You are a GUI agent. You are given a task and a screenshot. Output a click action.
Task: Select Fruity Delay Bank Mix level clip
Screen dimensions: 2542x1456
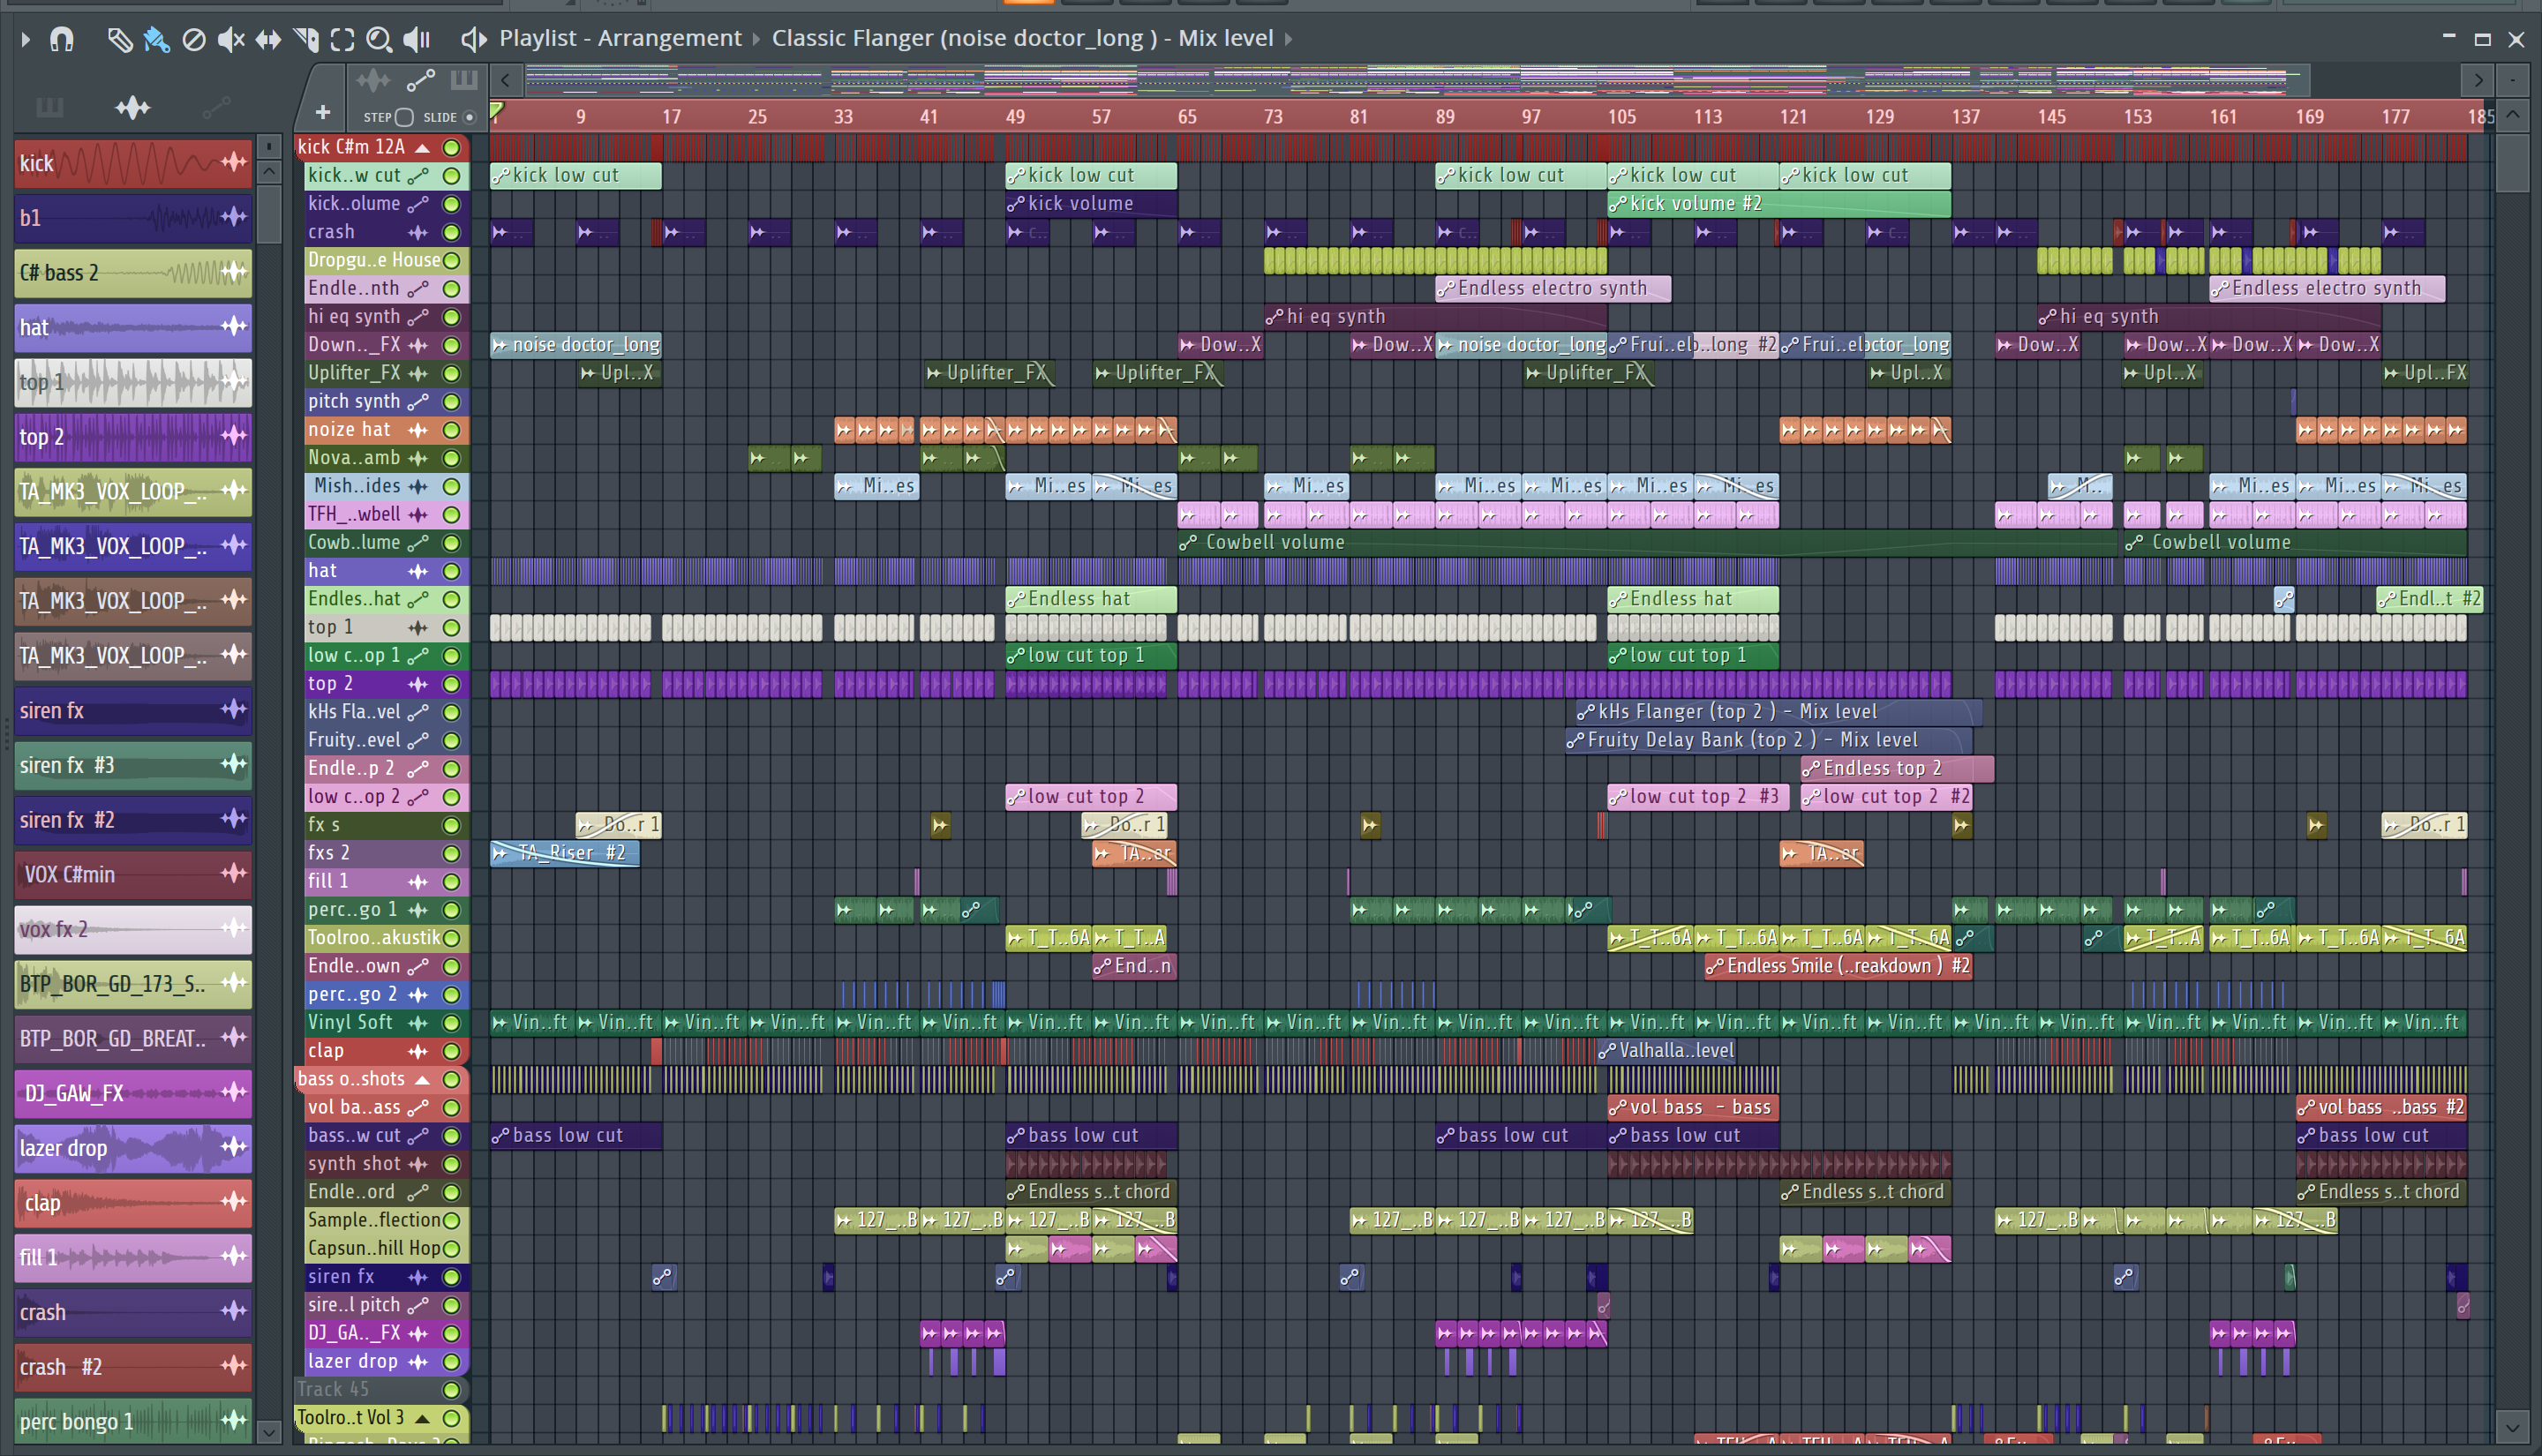pos(1768,740)
